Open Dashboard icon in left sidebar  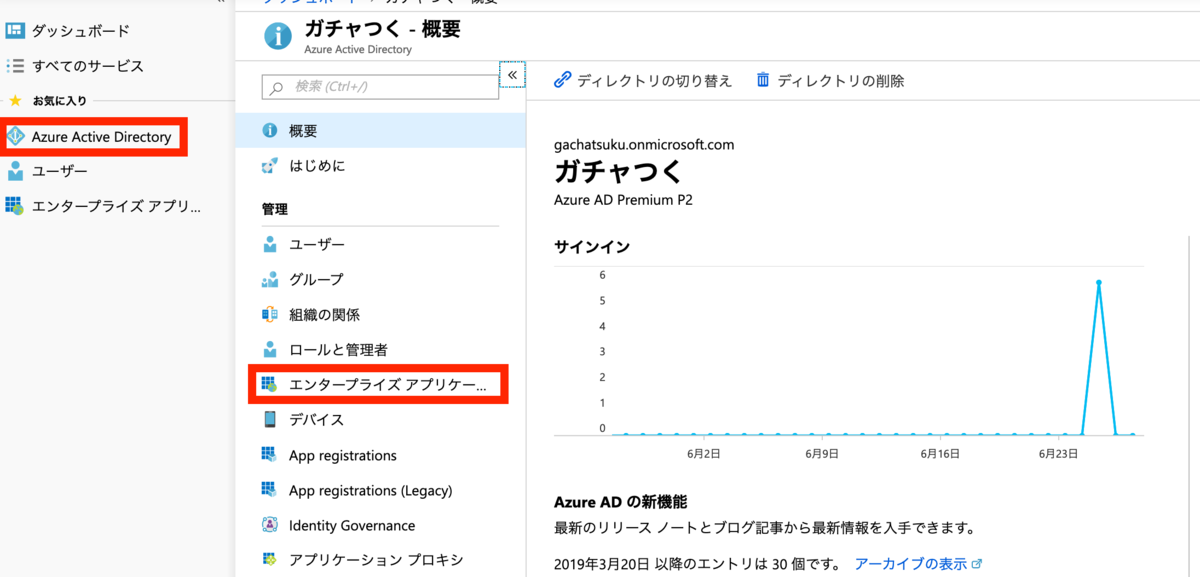coord(15,31)
